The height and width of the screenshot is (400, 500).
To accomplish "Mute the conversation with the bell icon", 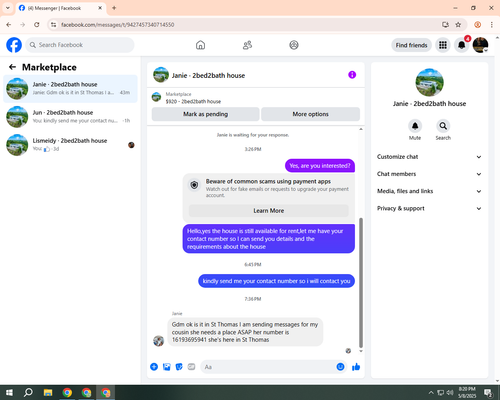I will click(415, 126).
